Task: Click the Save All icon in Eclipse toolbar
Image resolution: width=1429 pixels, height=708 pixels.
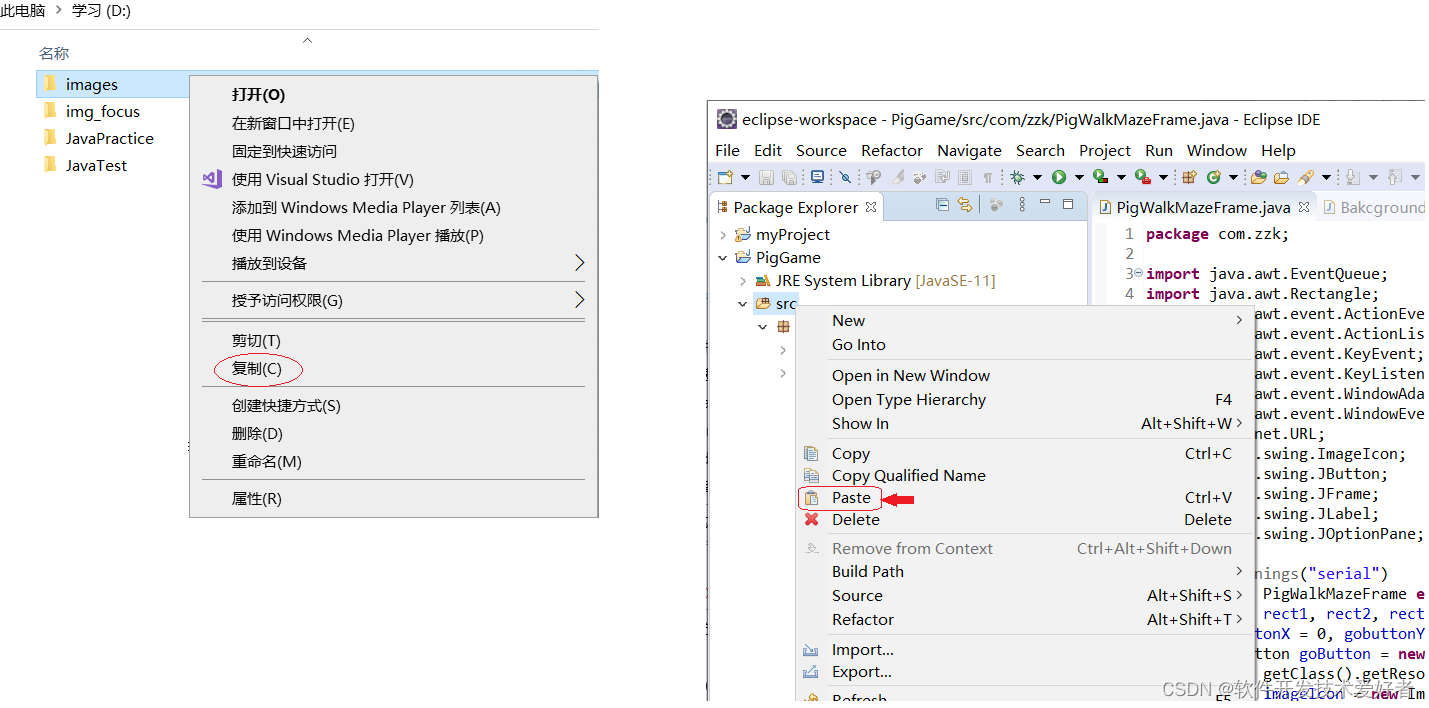Action: pos(789,177)
